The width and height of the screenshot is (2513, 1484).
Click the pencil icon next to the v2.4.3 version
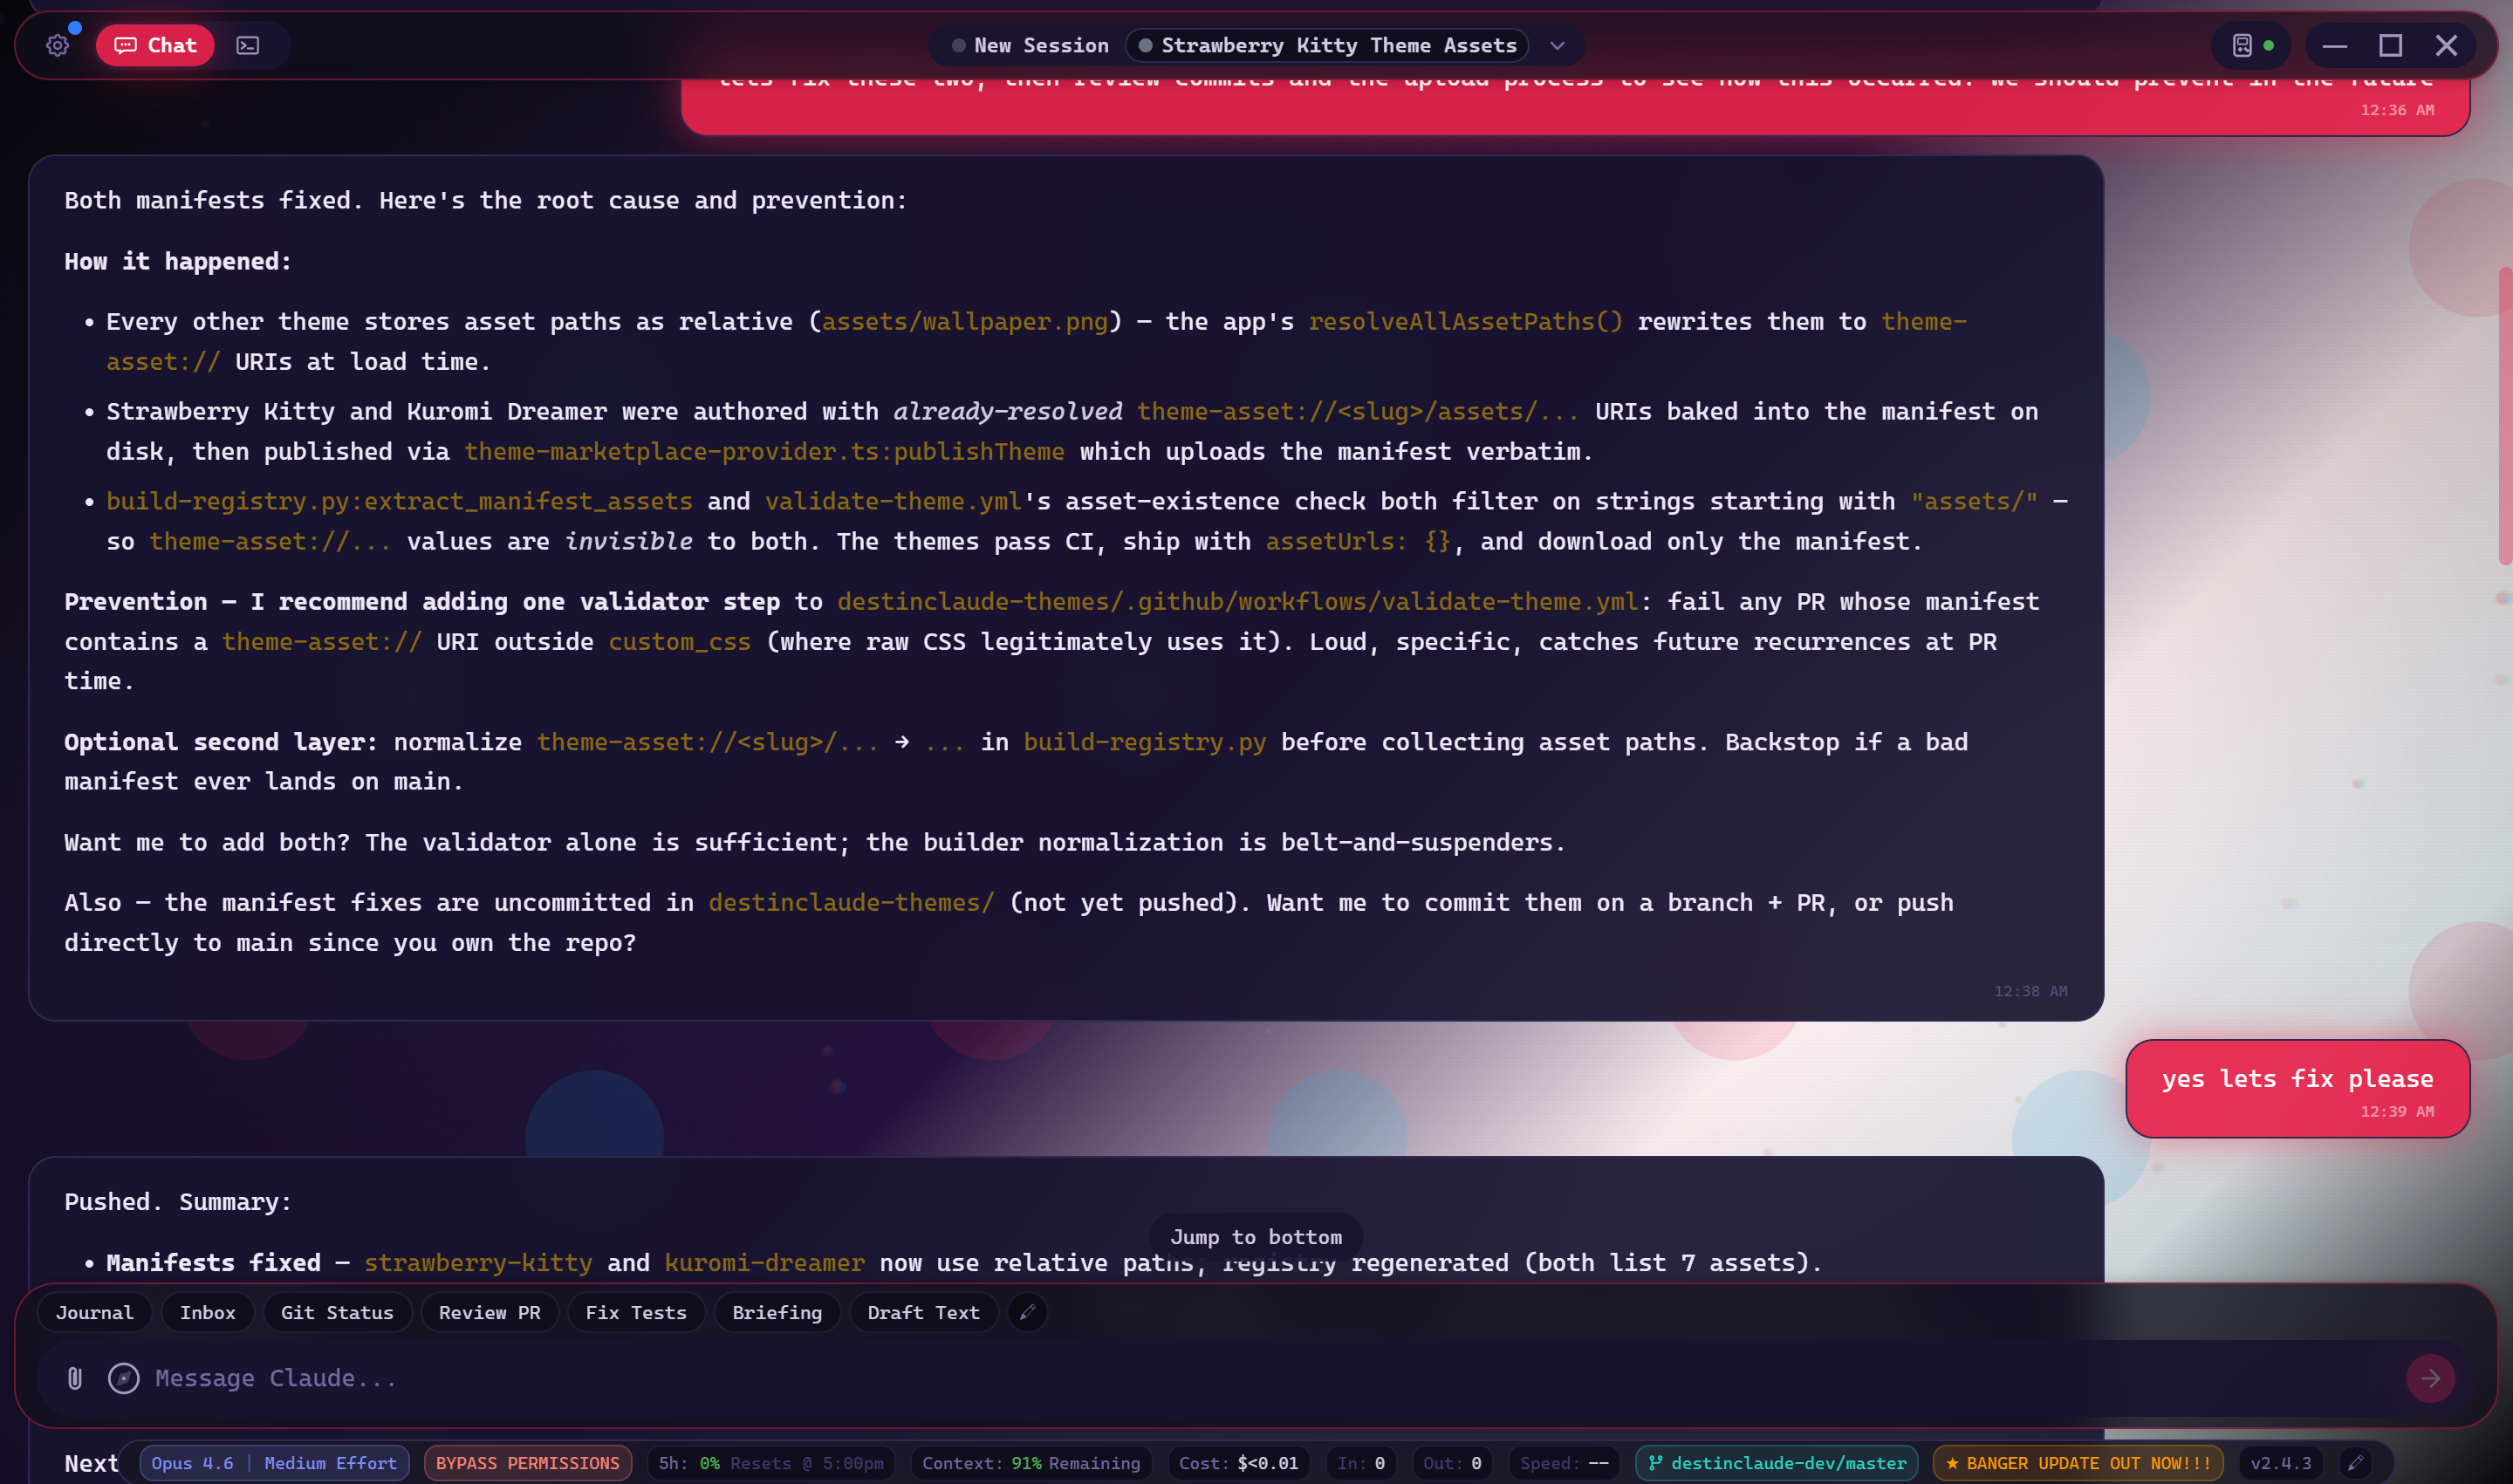[2357, 1463]
